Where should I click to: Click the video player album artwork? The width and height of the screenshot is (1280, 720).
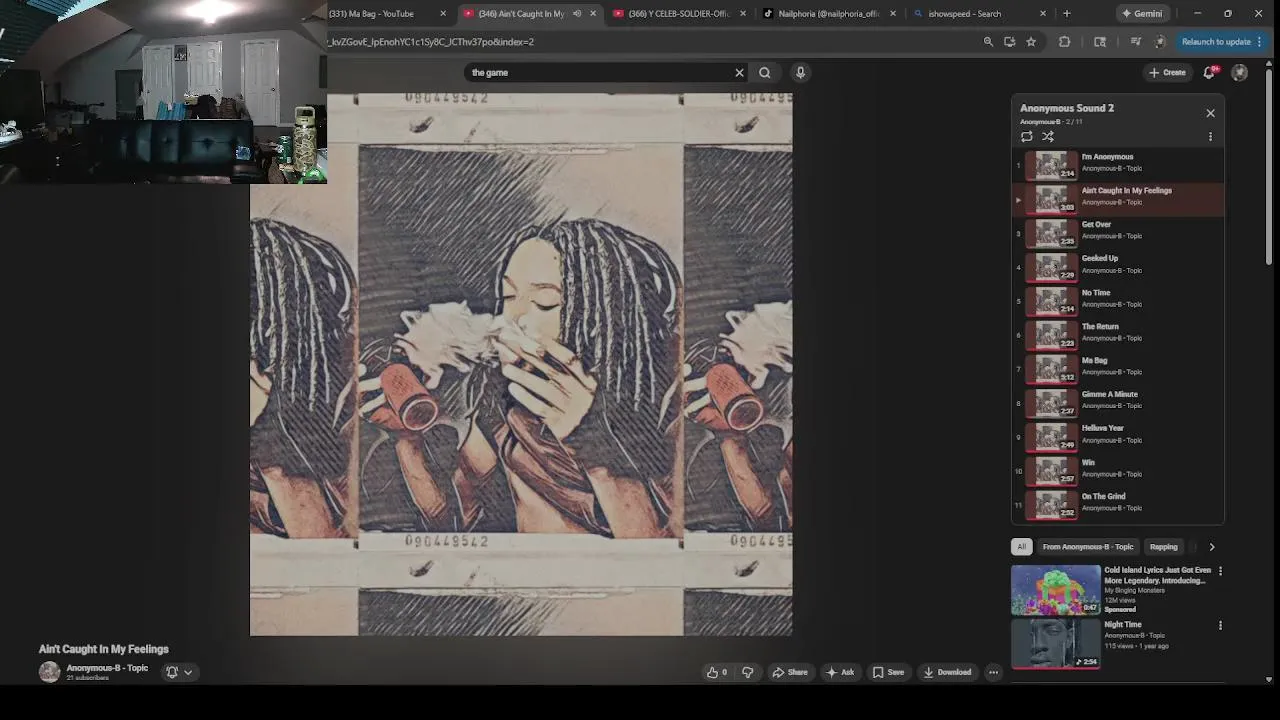[521, 364]
